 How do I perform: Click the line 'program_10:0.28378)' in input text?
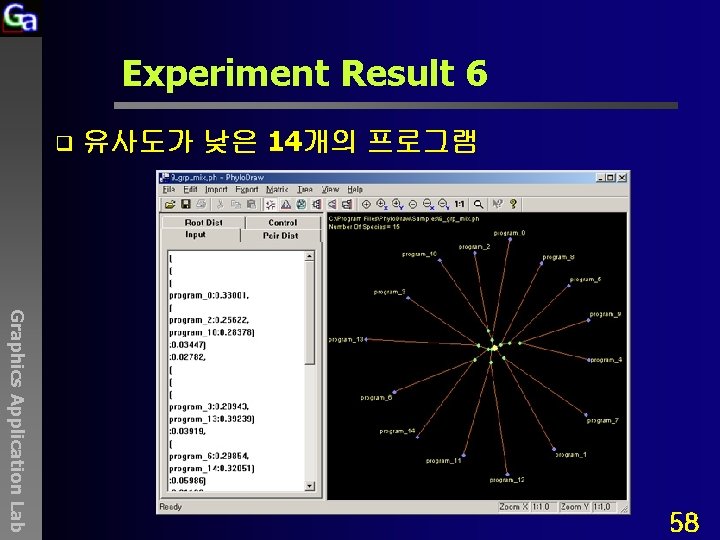coord(212,332)
